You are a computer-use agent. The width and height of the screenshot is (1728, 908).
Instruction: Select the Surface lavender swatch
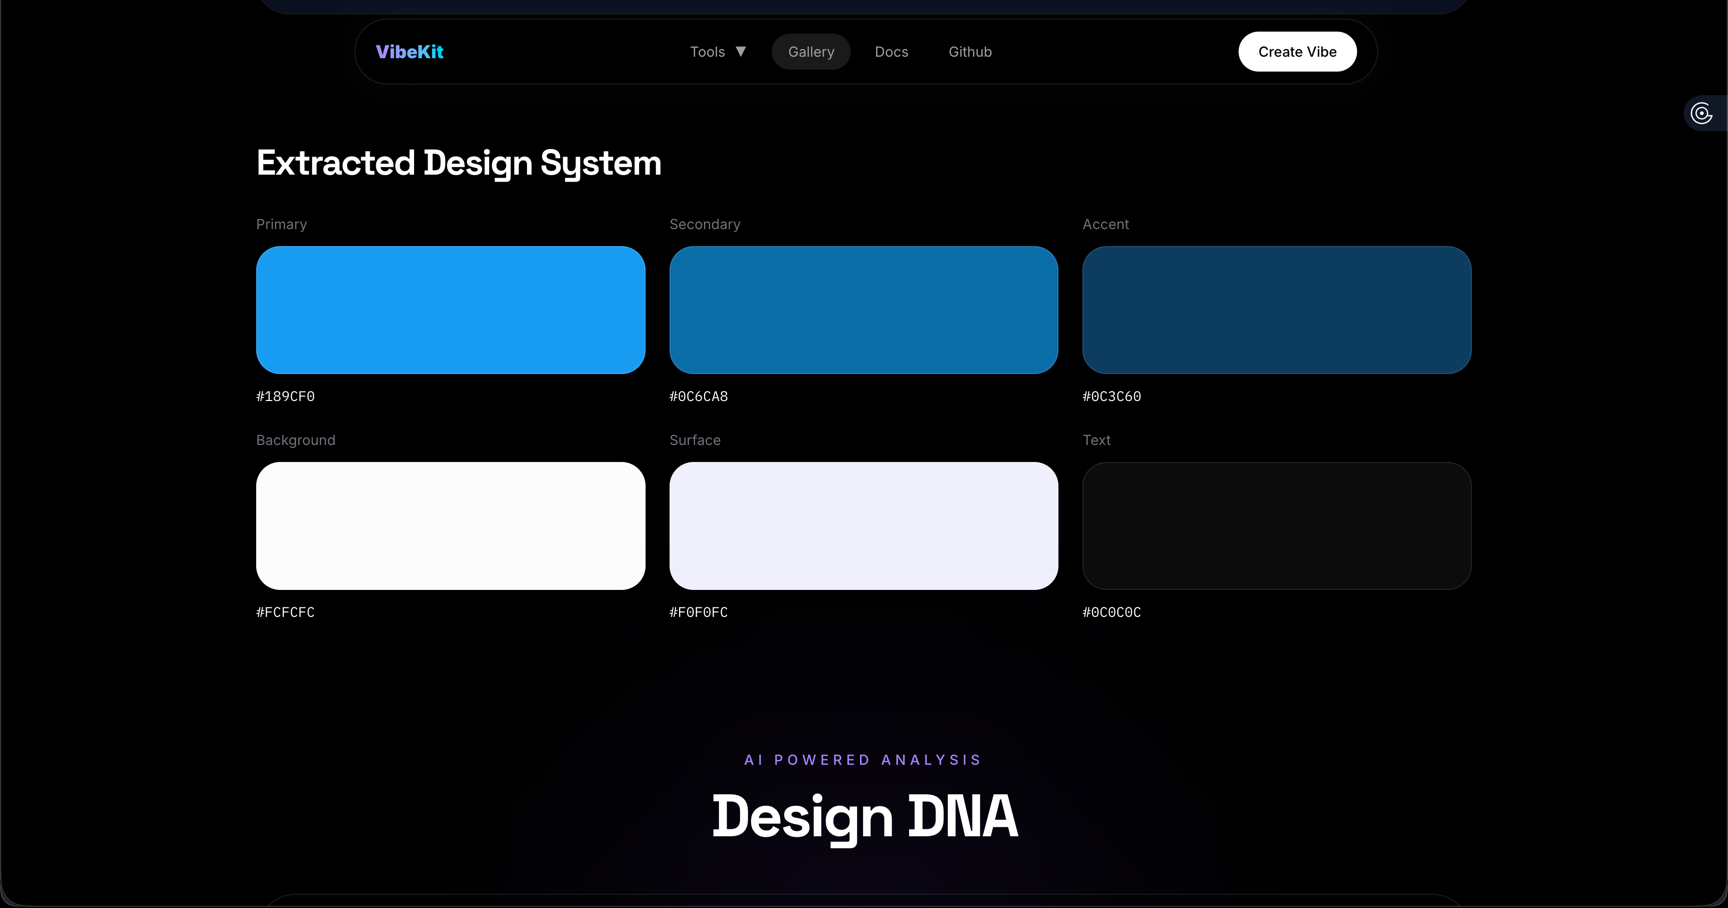863,526
